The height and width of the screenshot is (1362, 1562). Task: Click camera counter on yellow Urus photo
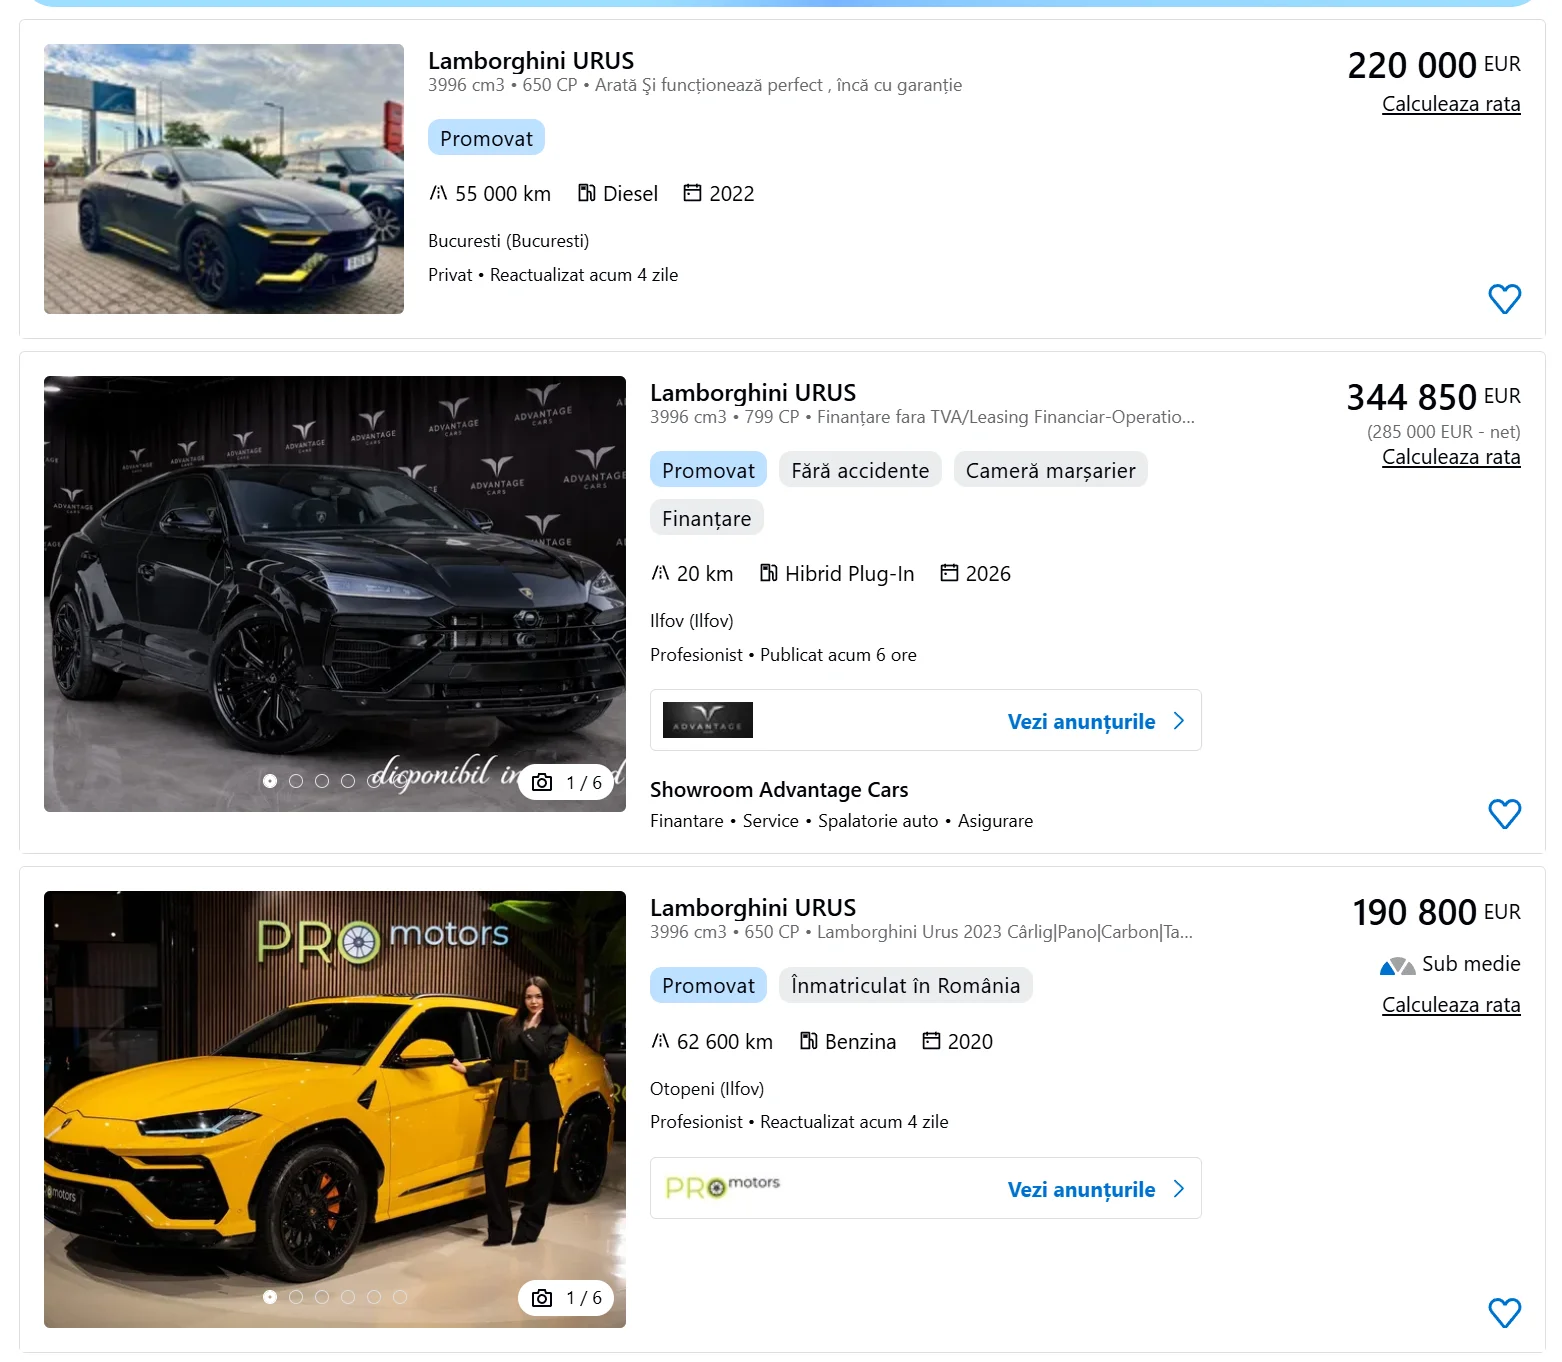[542, 1298]
